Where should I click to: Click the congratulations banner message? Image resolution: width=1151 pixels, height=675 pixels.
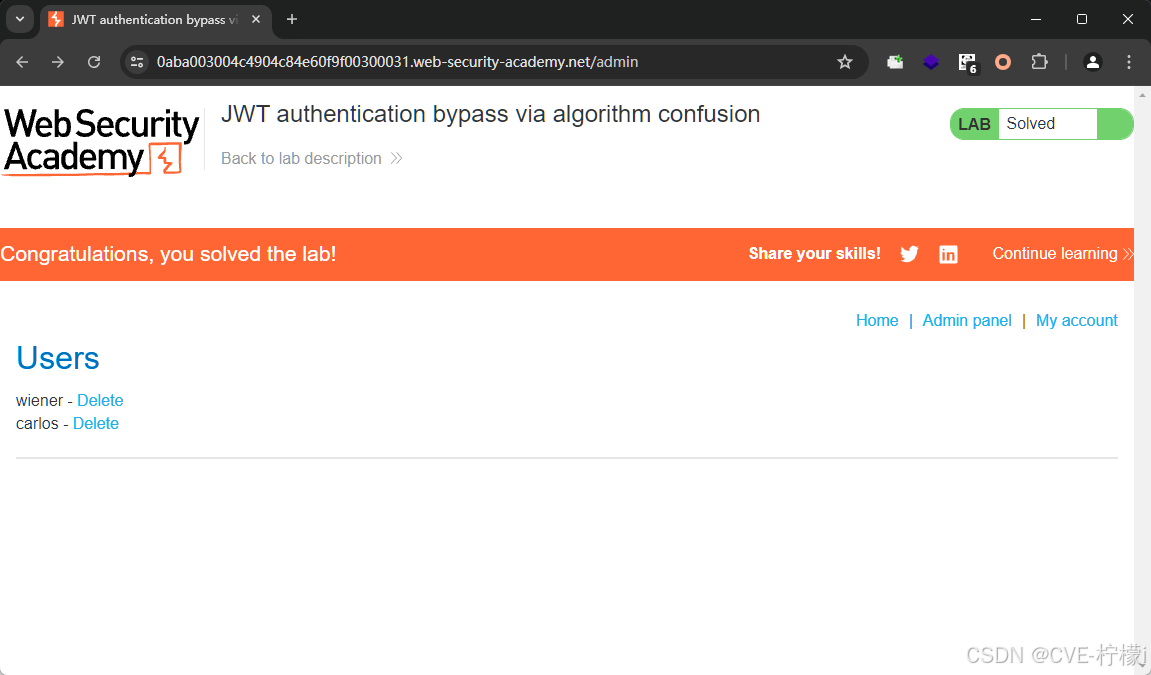pyautogui.click(x=168, y=254)
